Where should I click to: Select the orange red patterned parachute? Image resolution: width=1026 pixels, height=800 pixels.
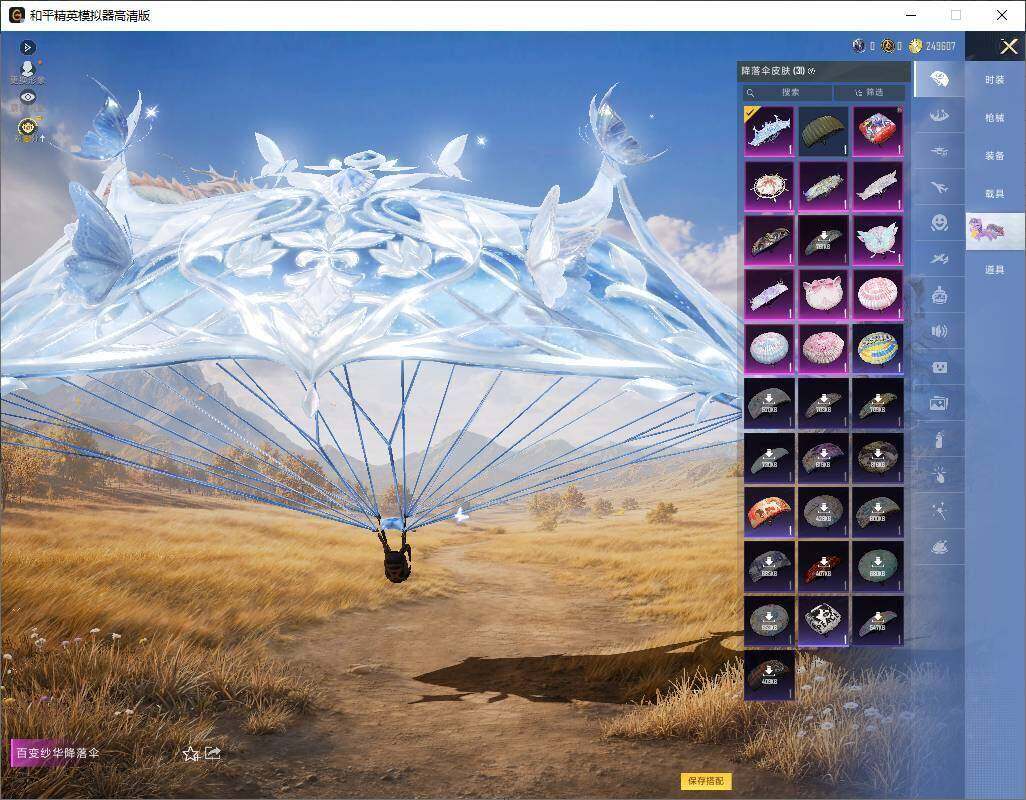[769, 512]
